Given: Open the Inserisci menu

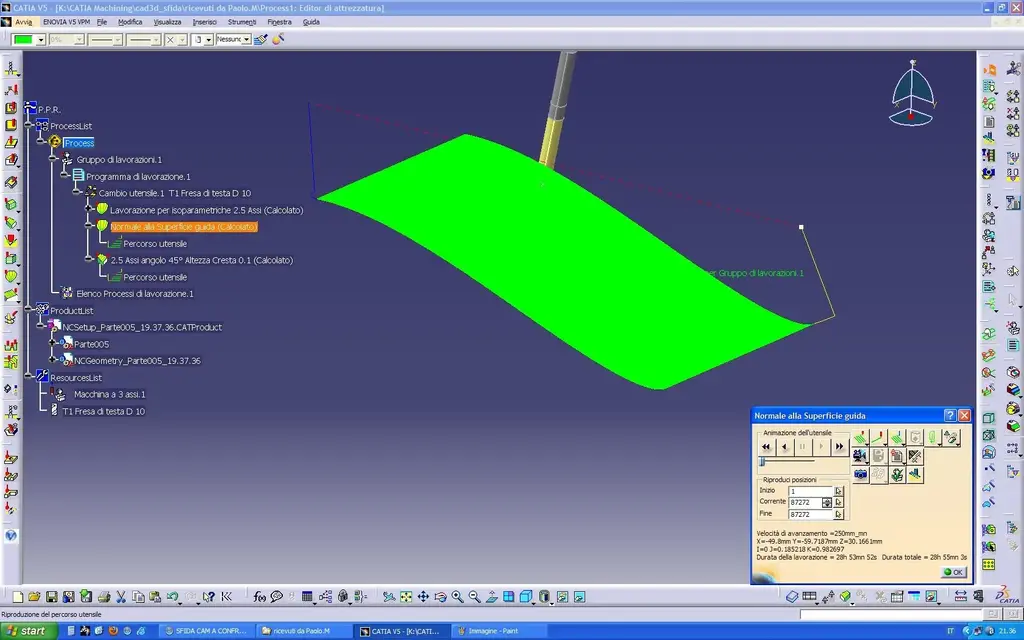Looking at the screenshot, I should [x=204, y=21].
